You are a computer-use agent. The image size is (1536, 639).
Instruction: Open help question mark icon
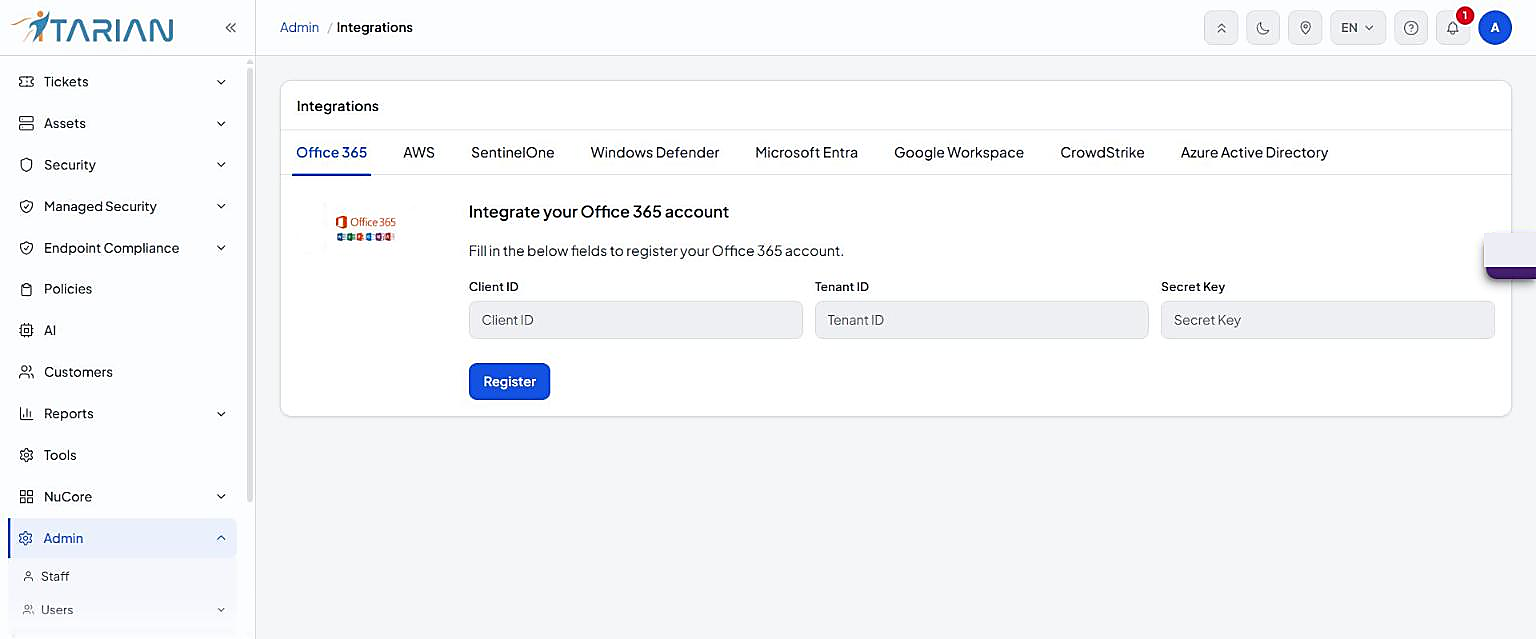1411,28
